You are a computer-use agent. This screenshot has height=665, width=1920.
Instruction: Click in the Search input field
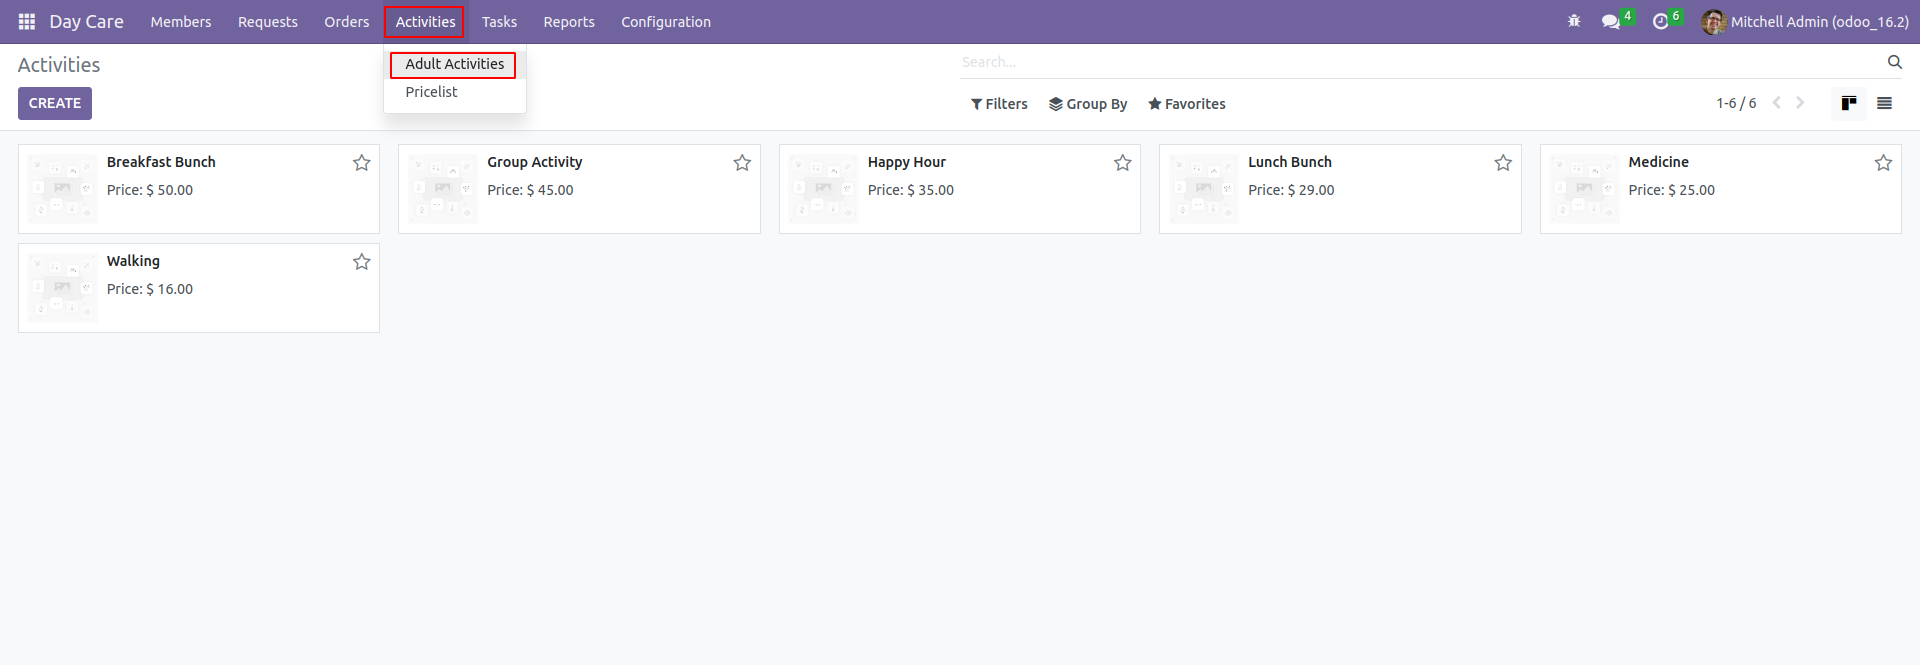(1420, 62)
